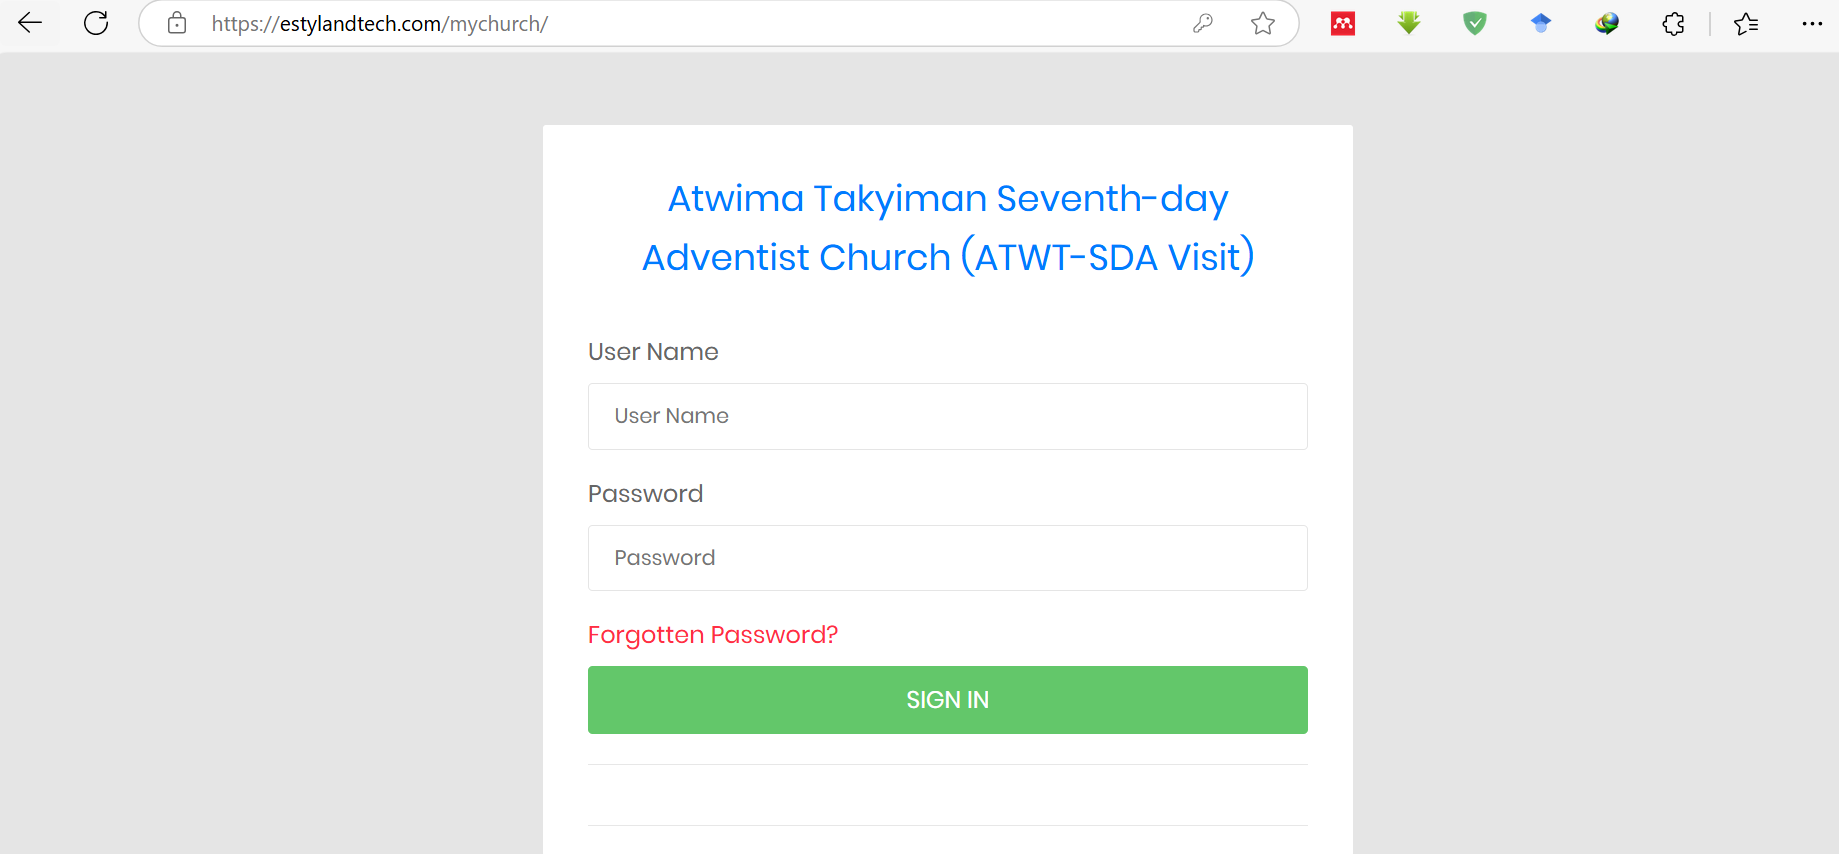Expand Settings and more ellipsis menu

(x=1812, y=23)
